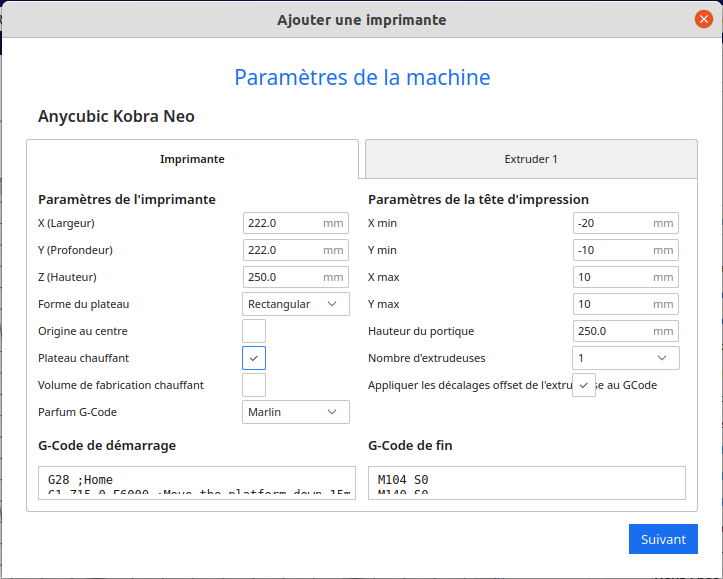Click the Suivant button
The image size is (723, 579).
(663, 539)
